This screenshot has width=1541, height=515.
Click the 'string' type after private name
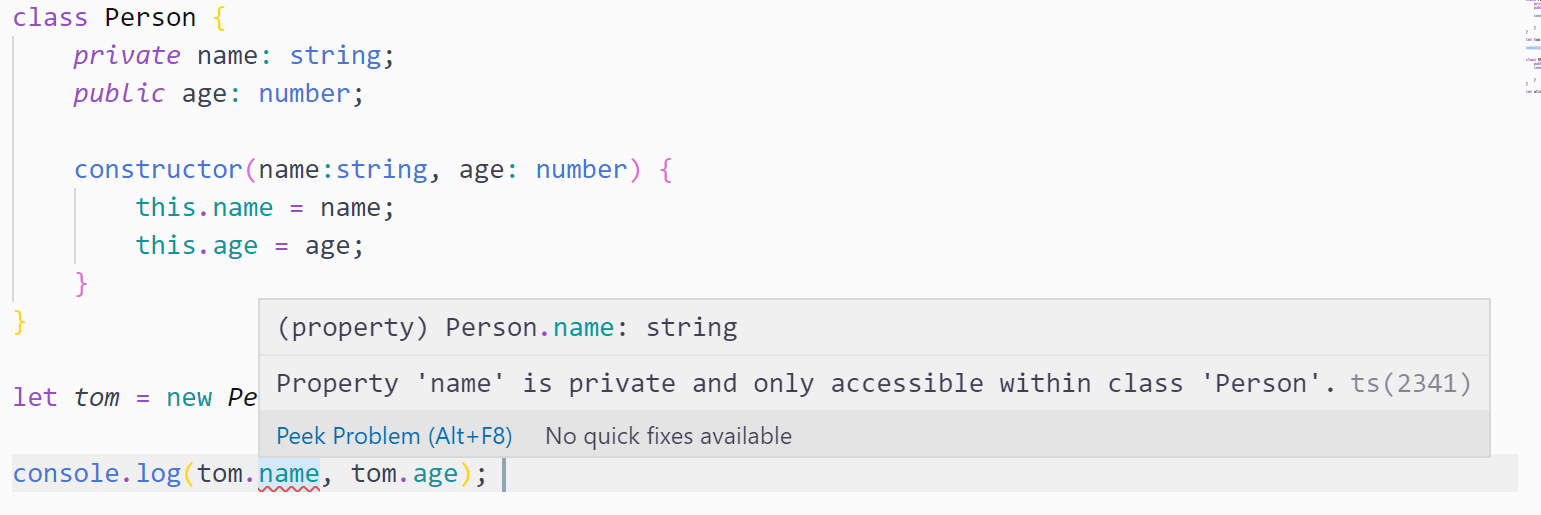(335, 56)
